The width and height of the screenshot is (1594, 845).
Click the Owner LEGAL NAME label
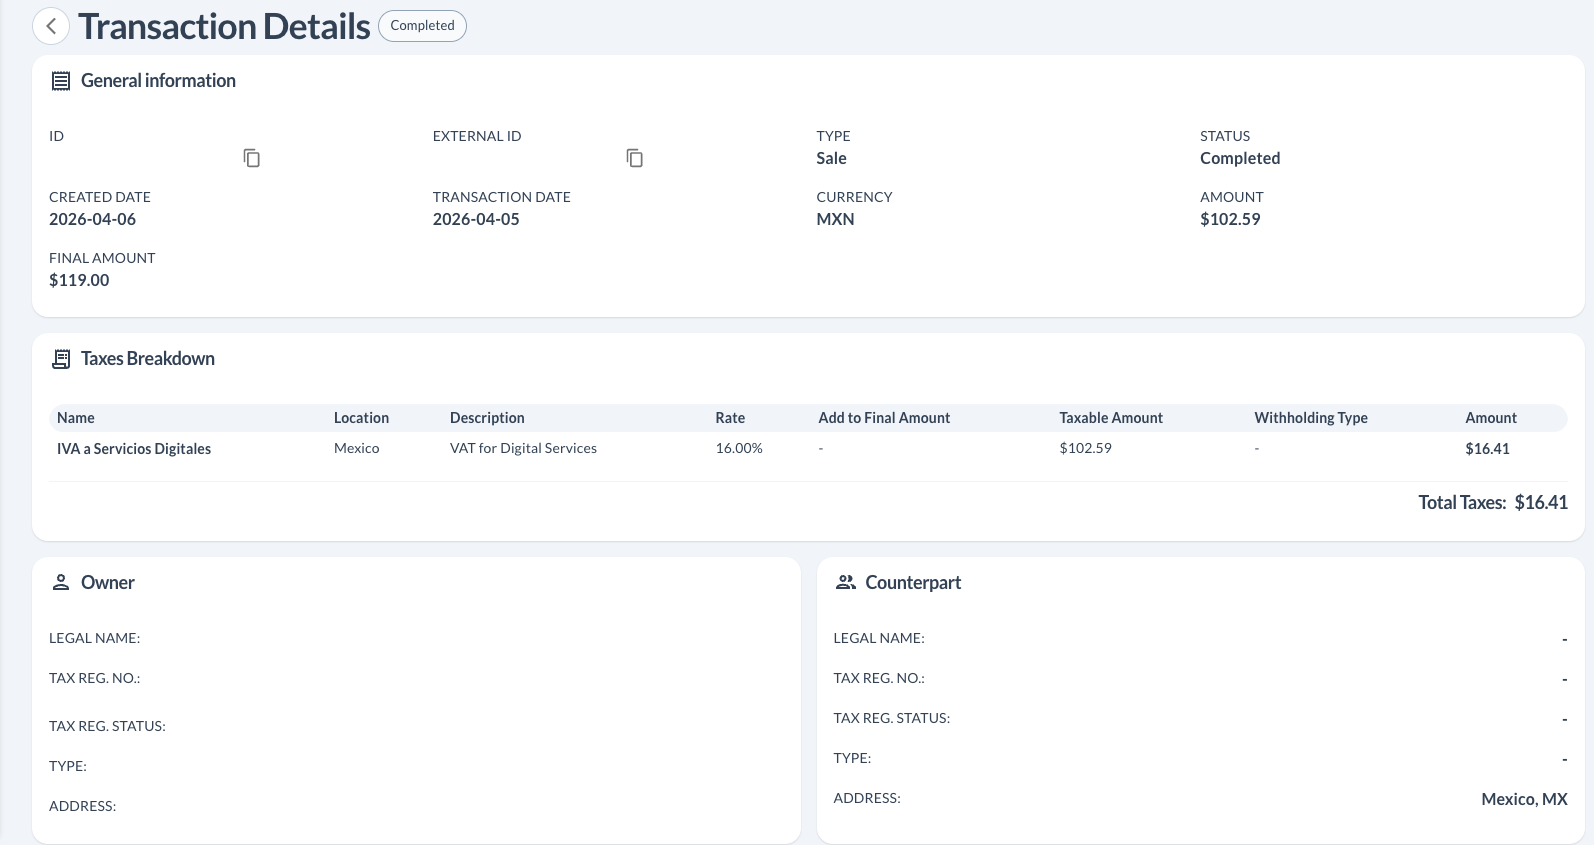coord(95,638)
